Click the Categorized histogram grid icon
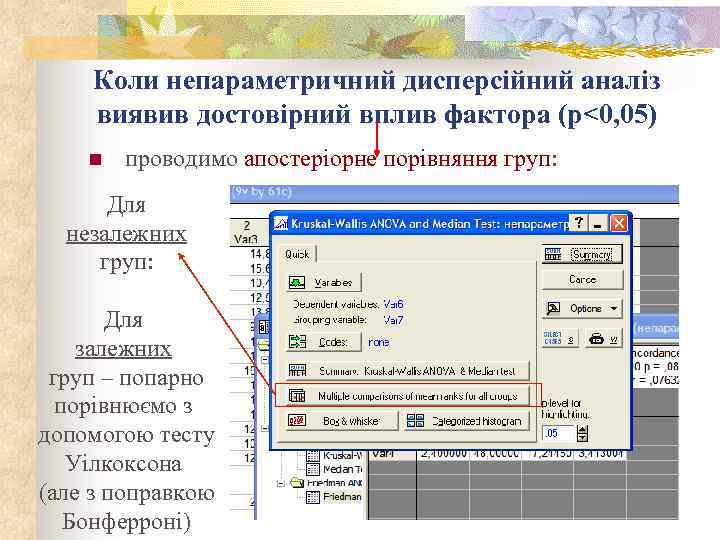This screenshot has width=720, height=540. (416, 421)
